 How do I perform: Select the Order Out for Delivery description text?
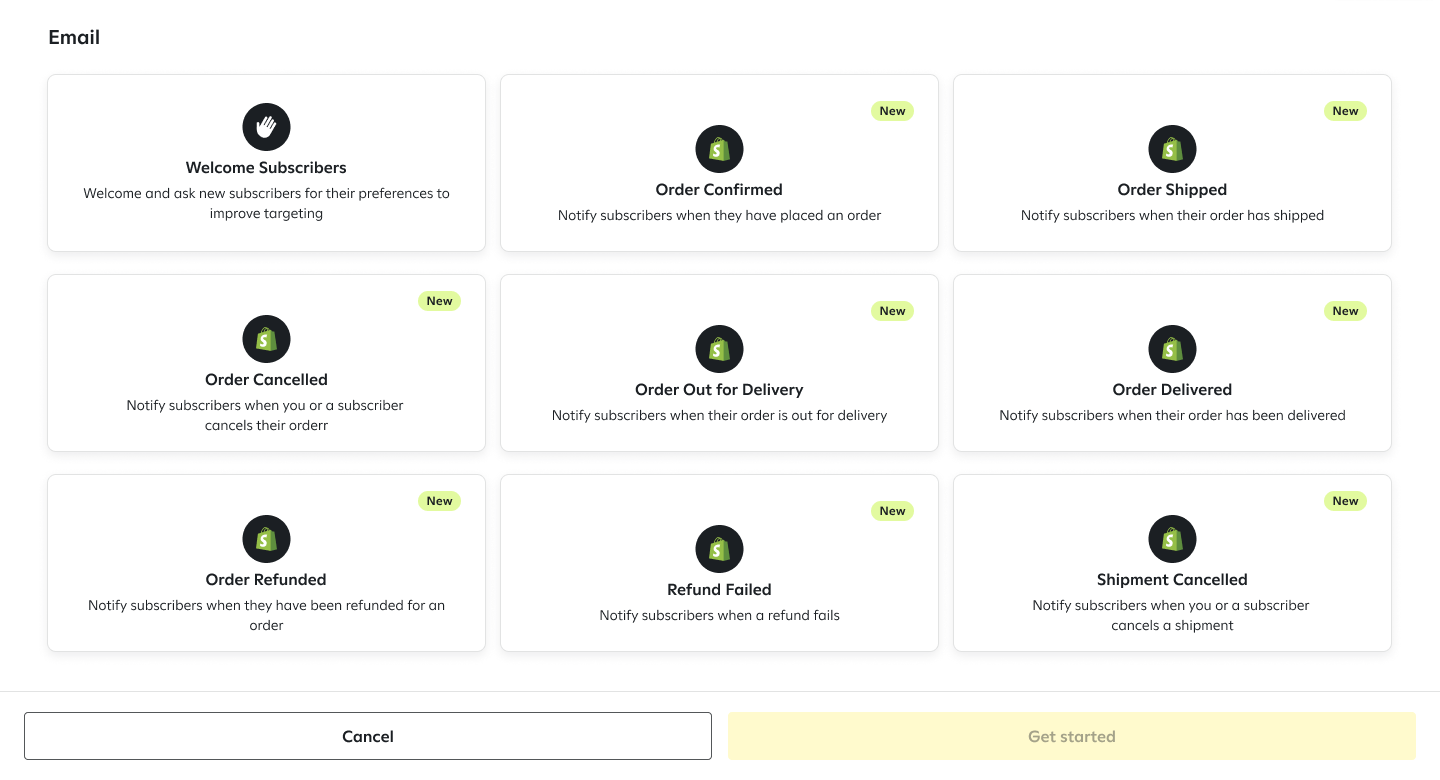click(x=719, y=415)
